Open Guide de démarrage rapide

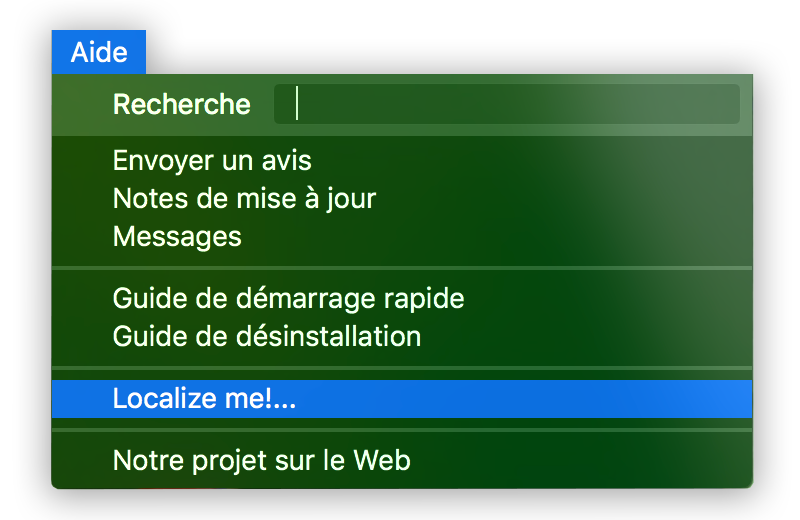point(288,298)
